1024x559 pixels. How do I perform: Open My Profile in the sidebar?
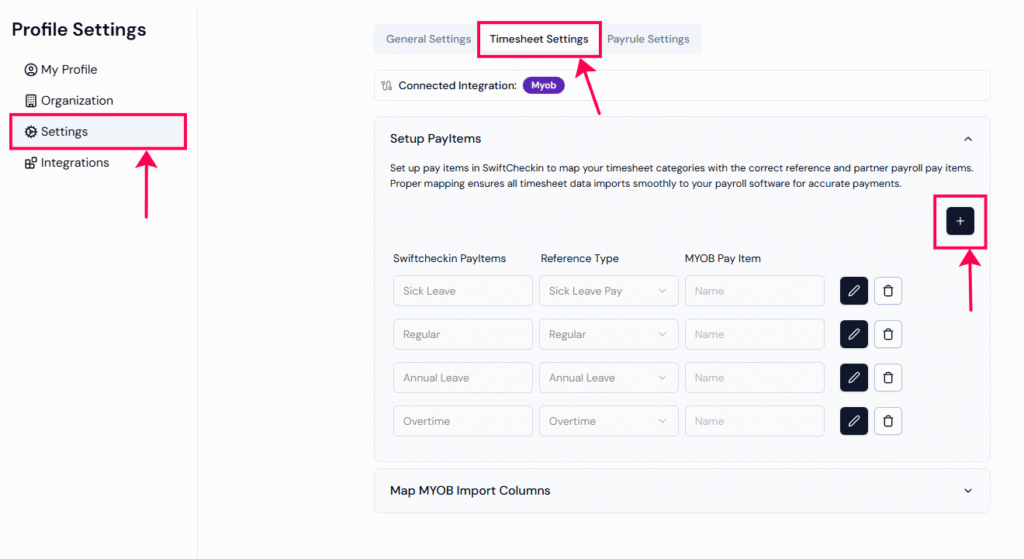68,70
